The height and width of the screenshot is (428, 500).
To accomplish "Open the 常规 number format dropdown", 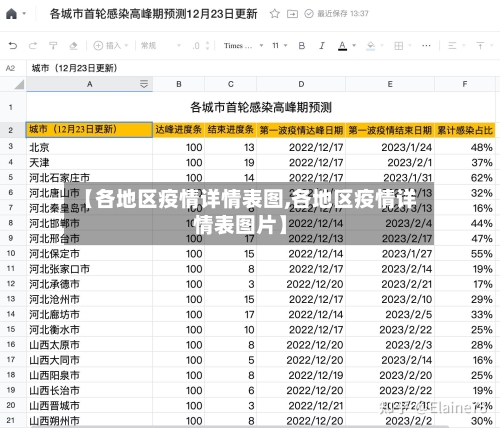I will [x=161, y=46].
